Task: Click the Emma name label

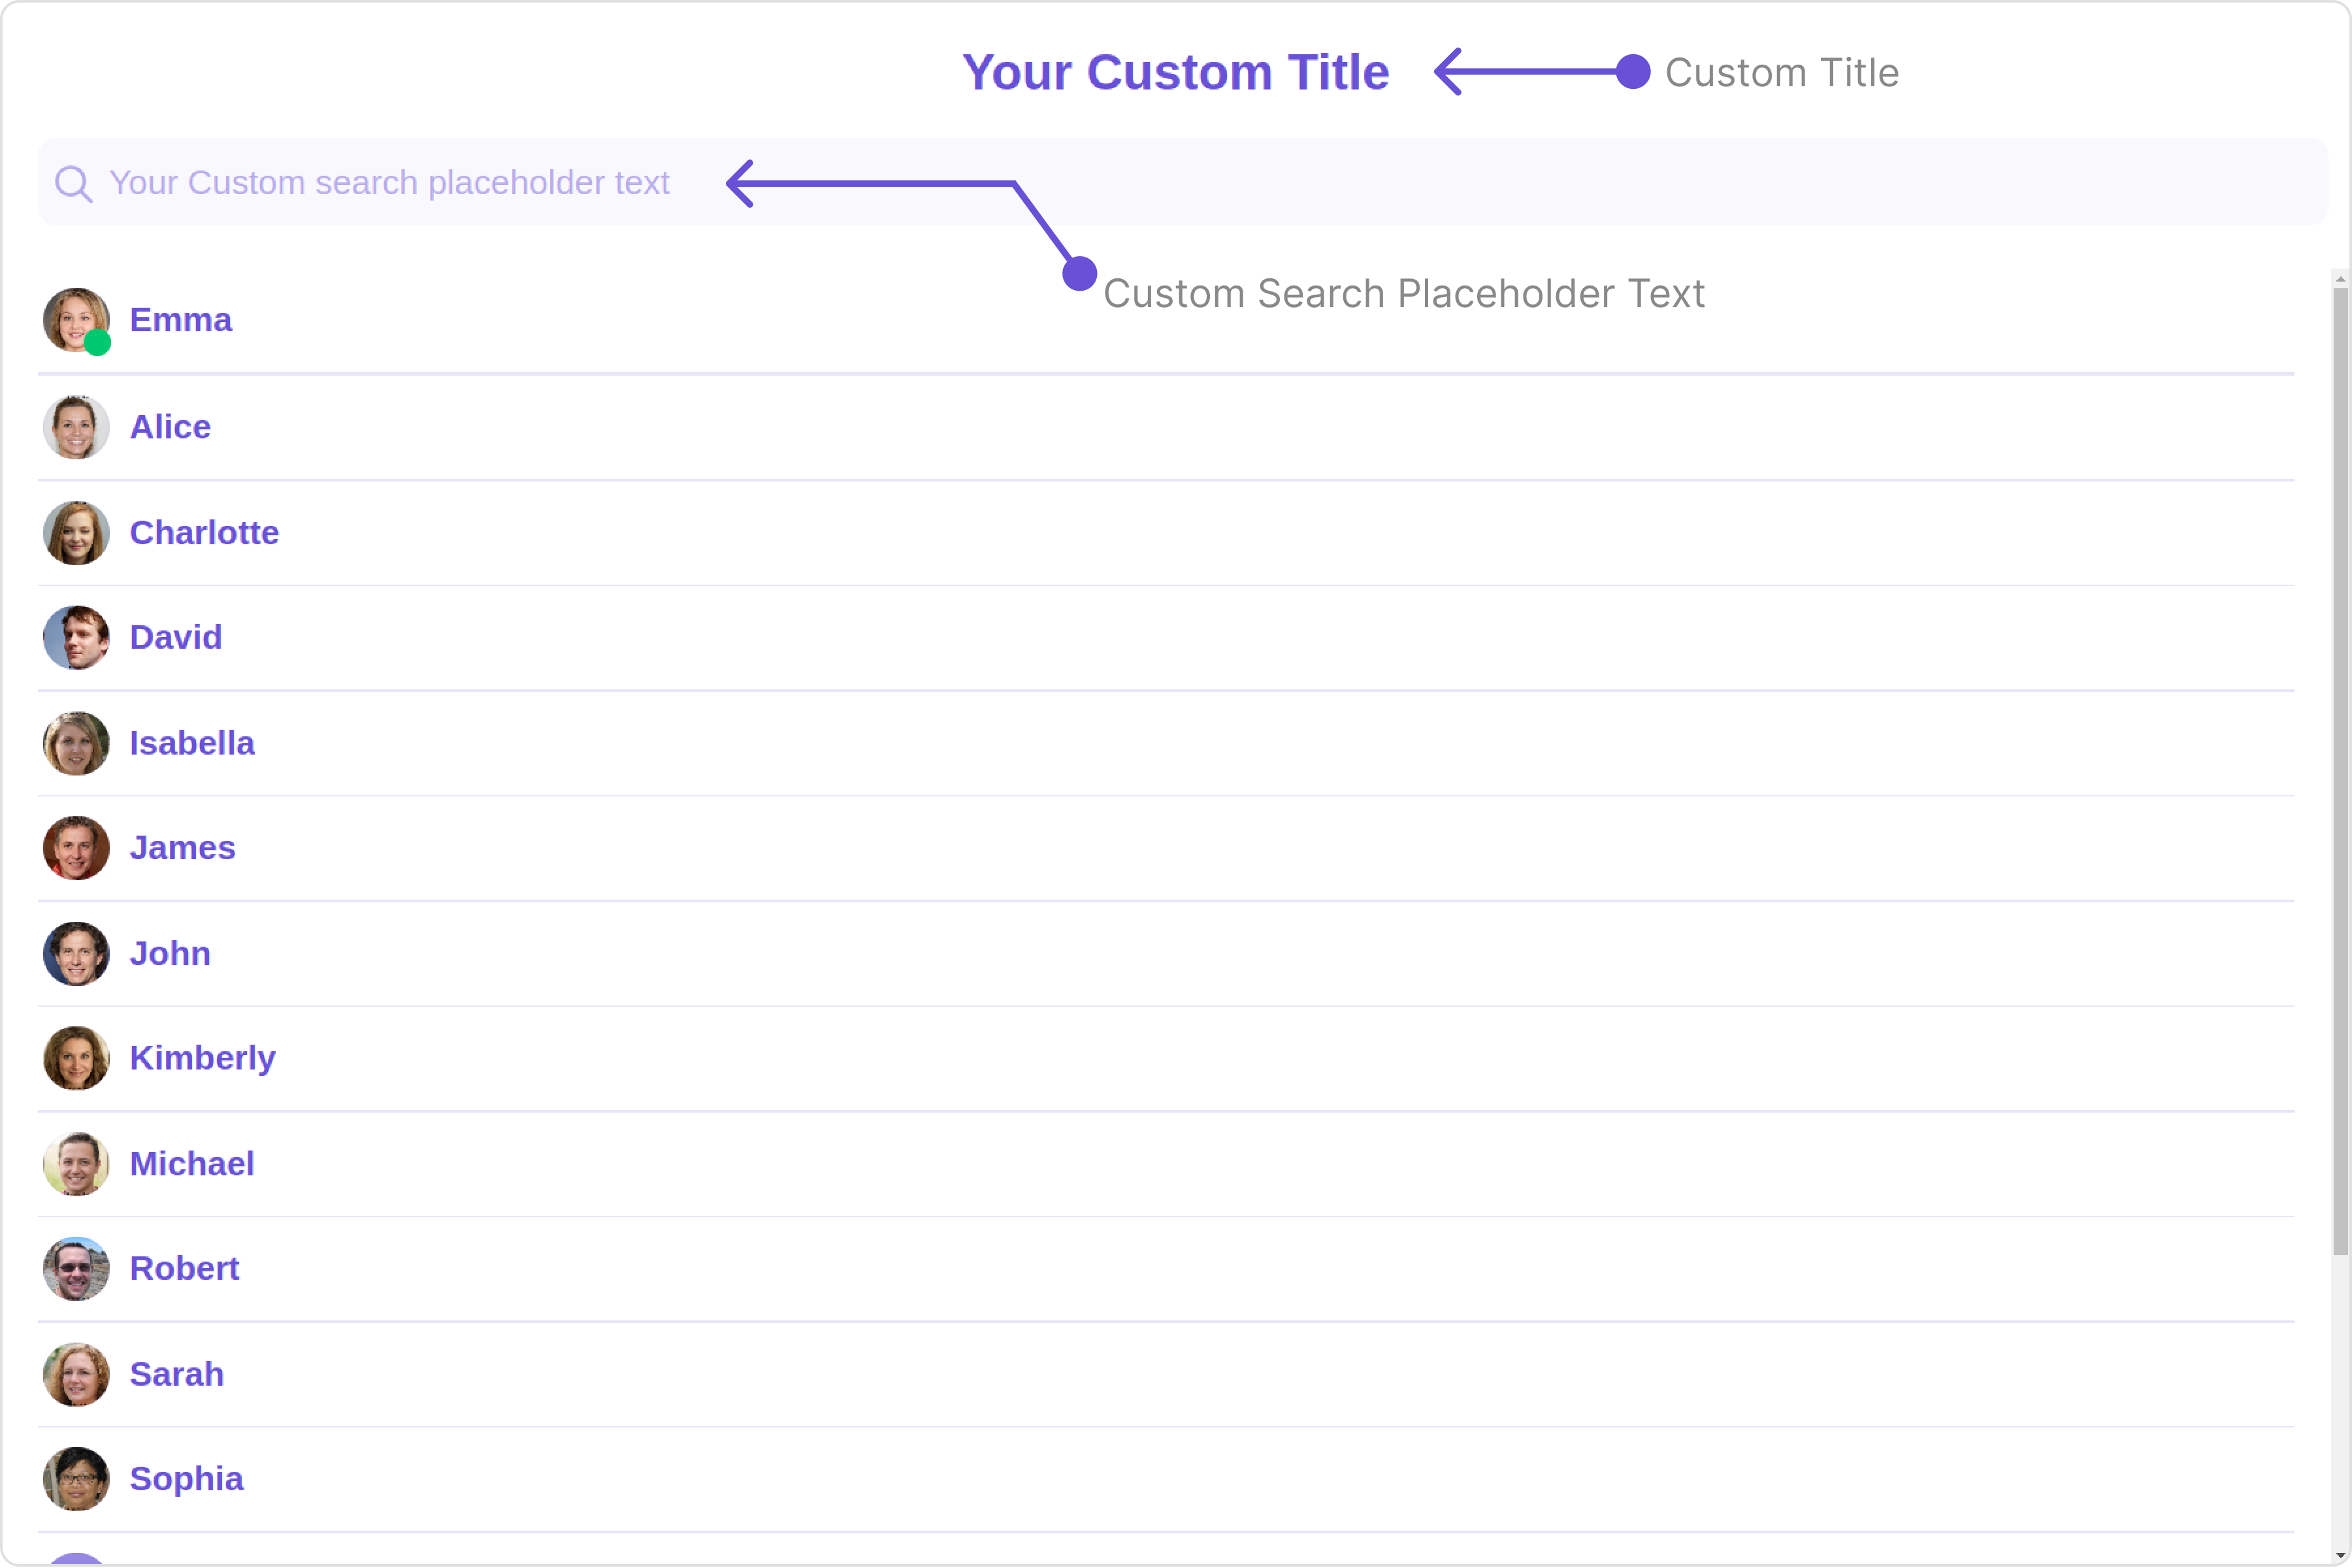Action: (x=180, y=320)
